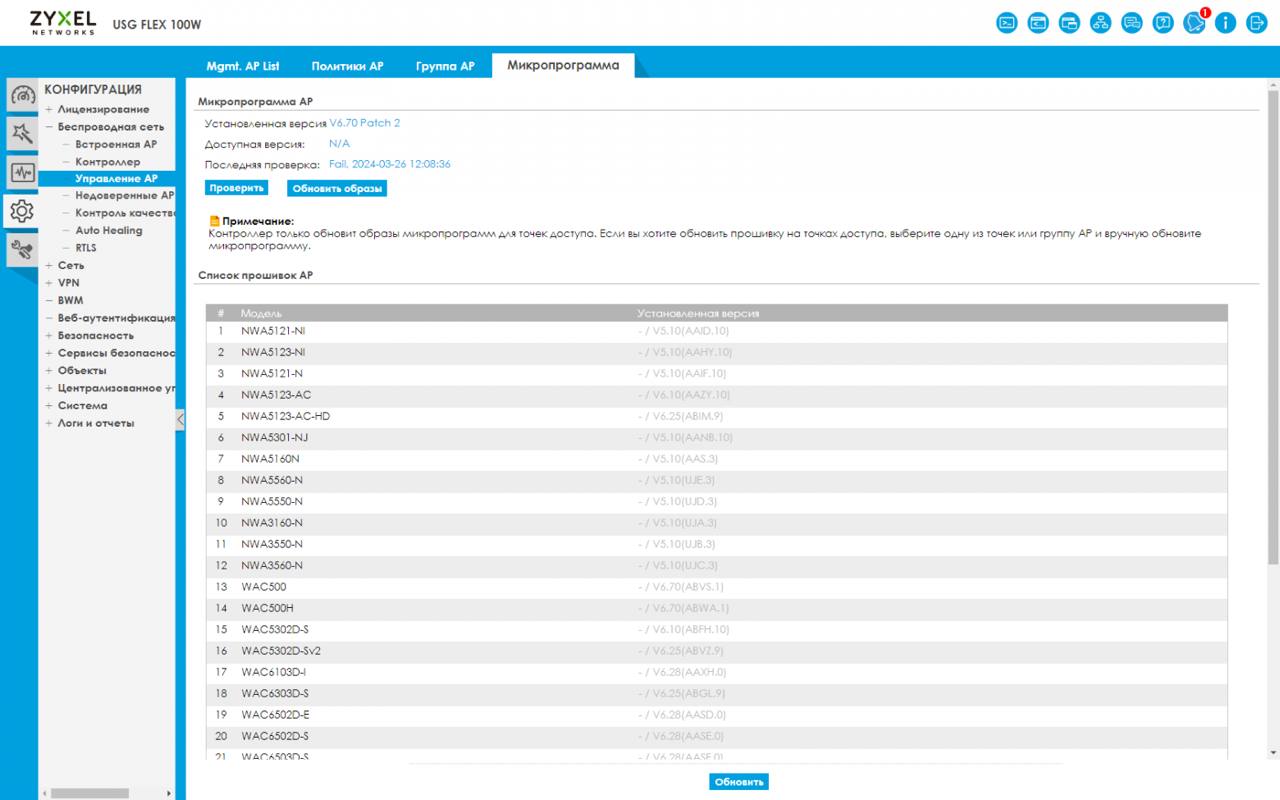Click the Обновить button at the bottom
The image size is (1280, 800).
tap(739, 782)
